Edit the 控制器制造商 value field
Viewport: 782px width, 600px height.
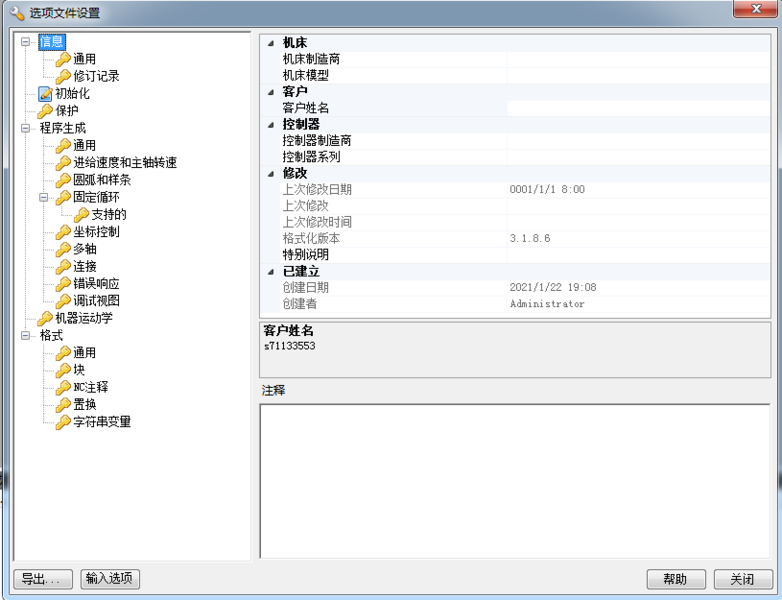(638, 141)
